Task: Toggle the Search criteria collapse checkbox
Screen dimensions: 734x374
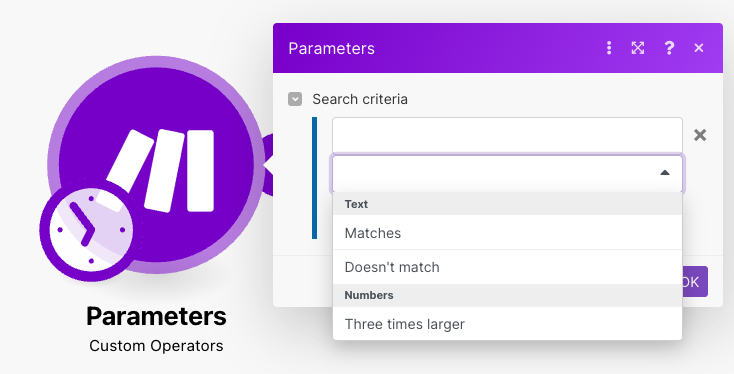Action: pyautogui.click(x=295, y=99)
